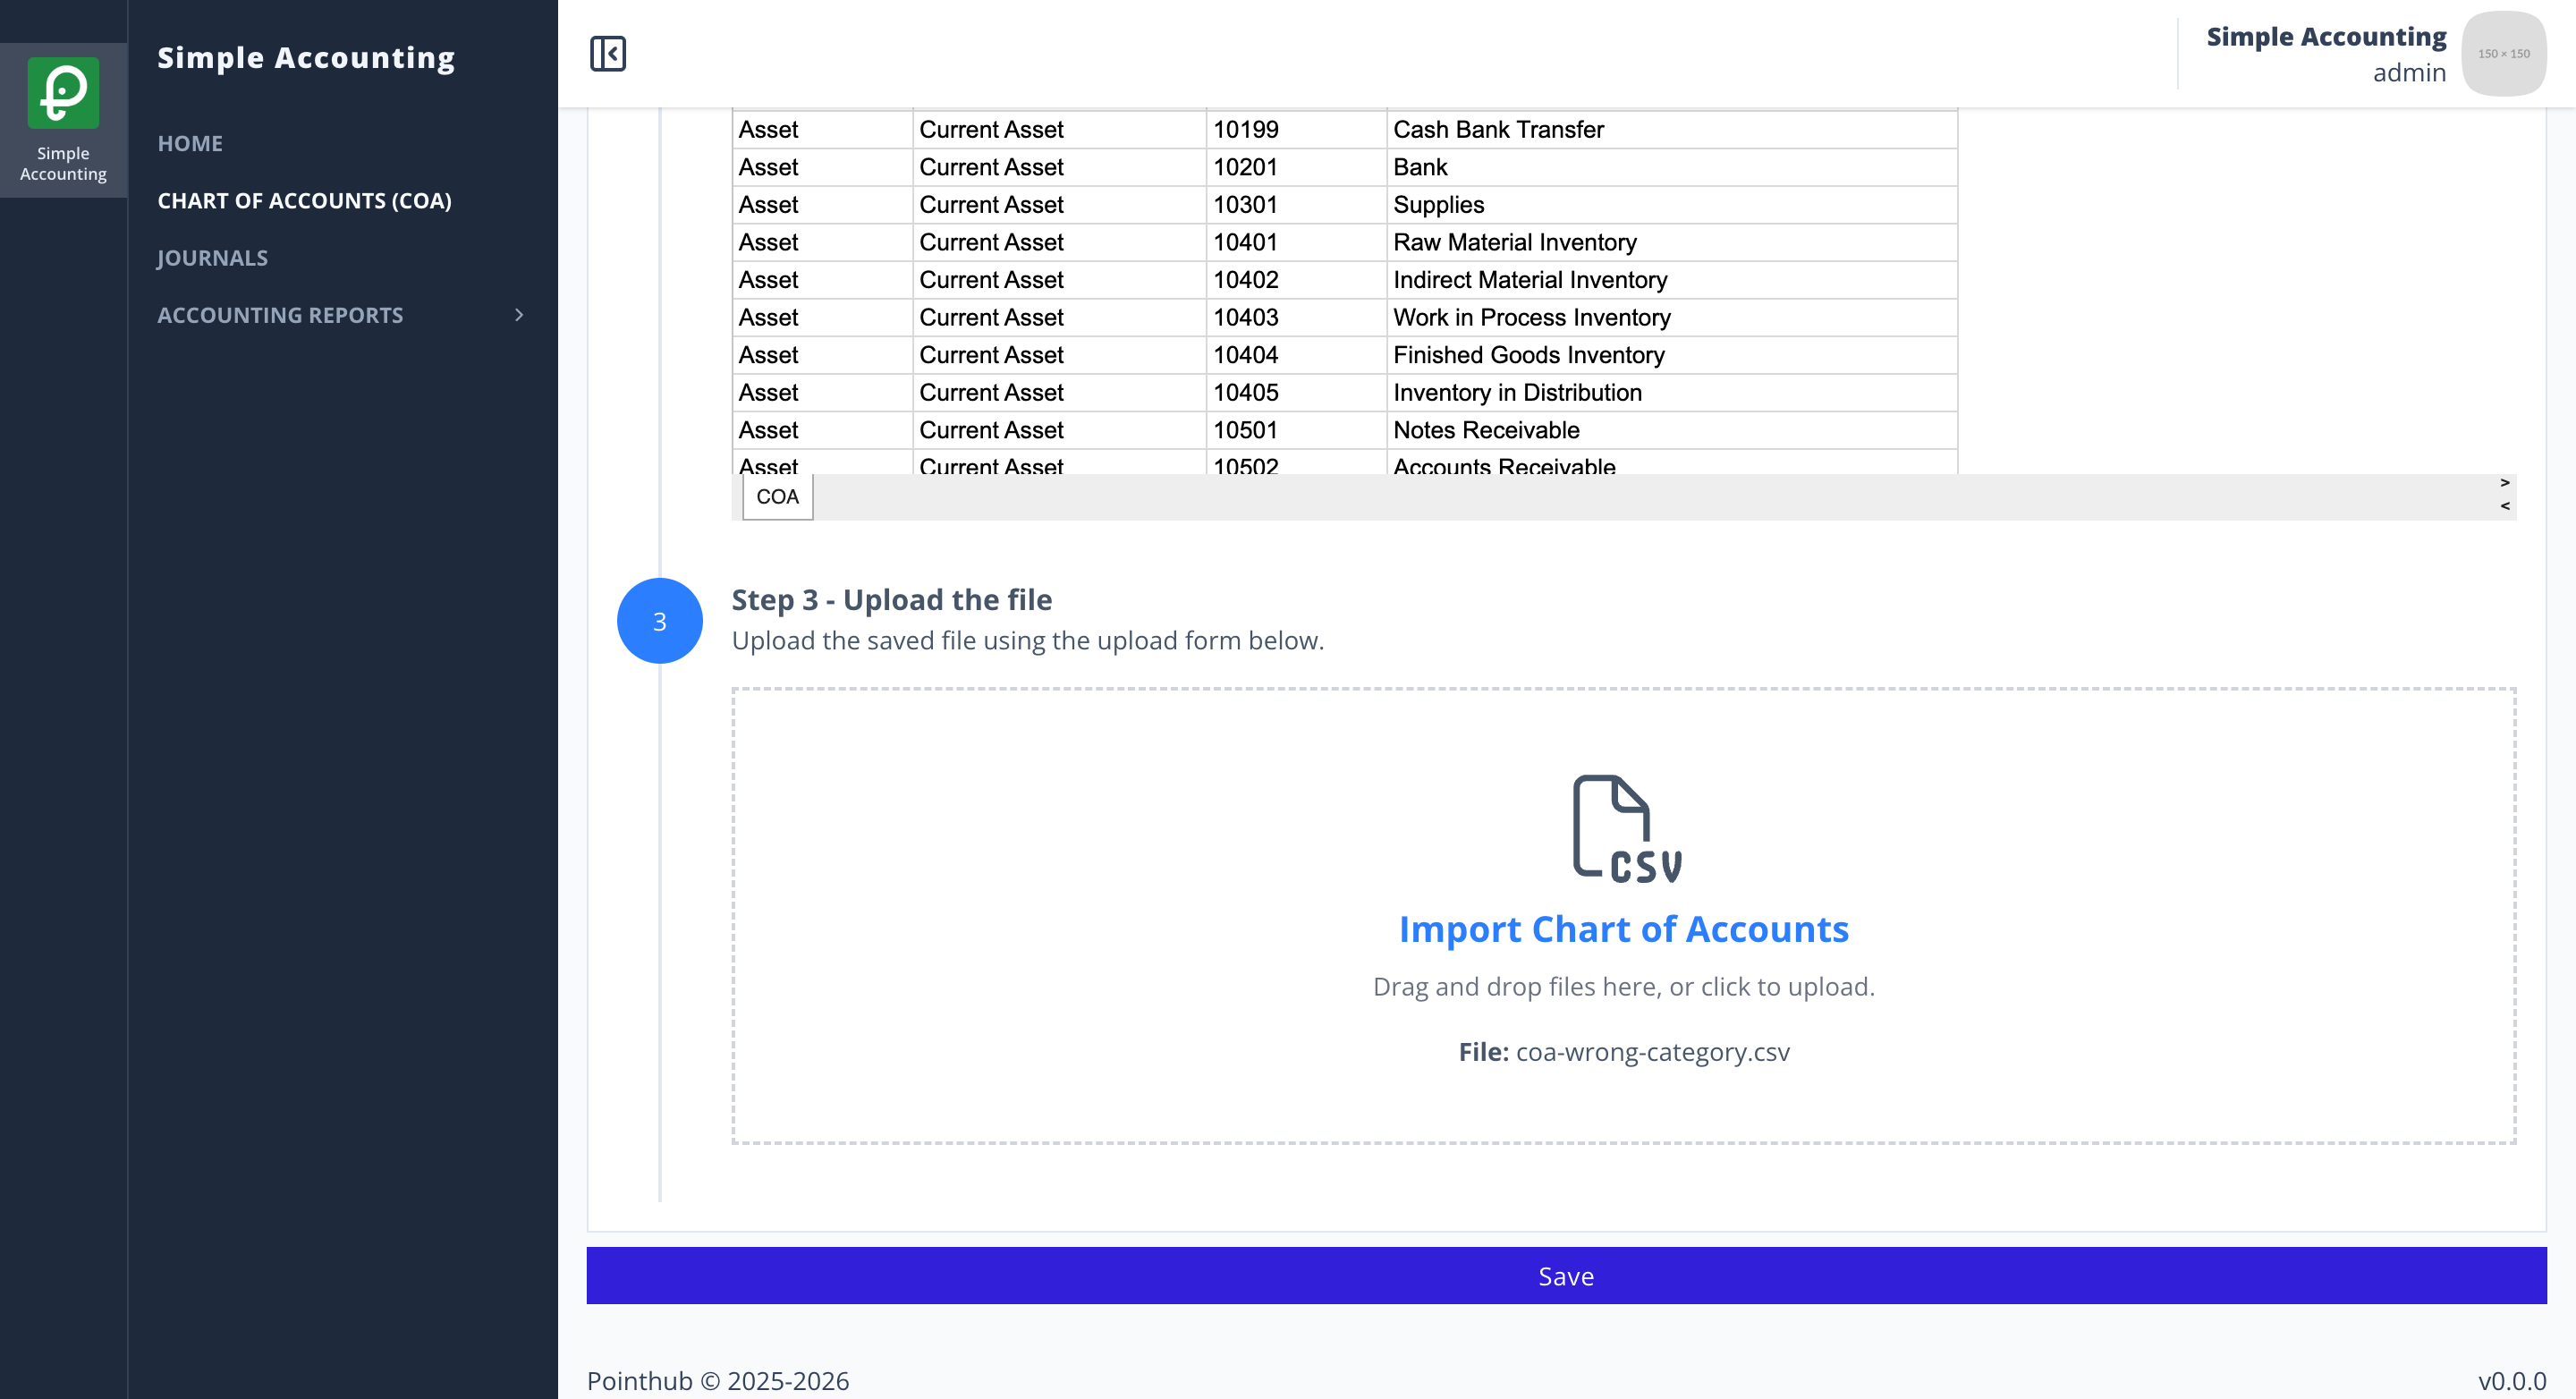Open Chart of Accounts (COA) menu
Viewport: 2576px width, 1399px height.
pos(304,200)
